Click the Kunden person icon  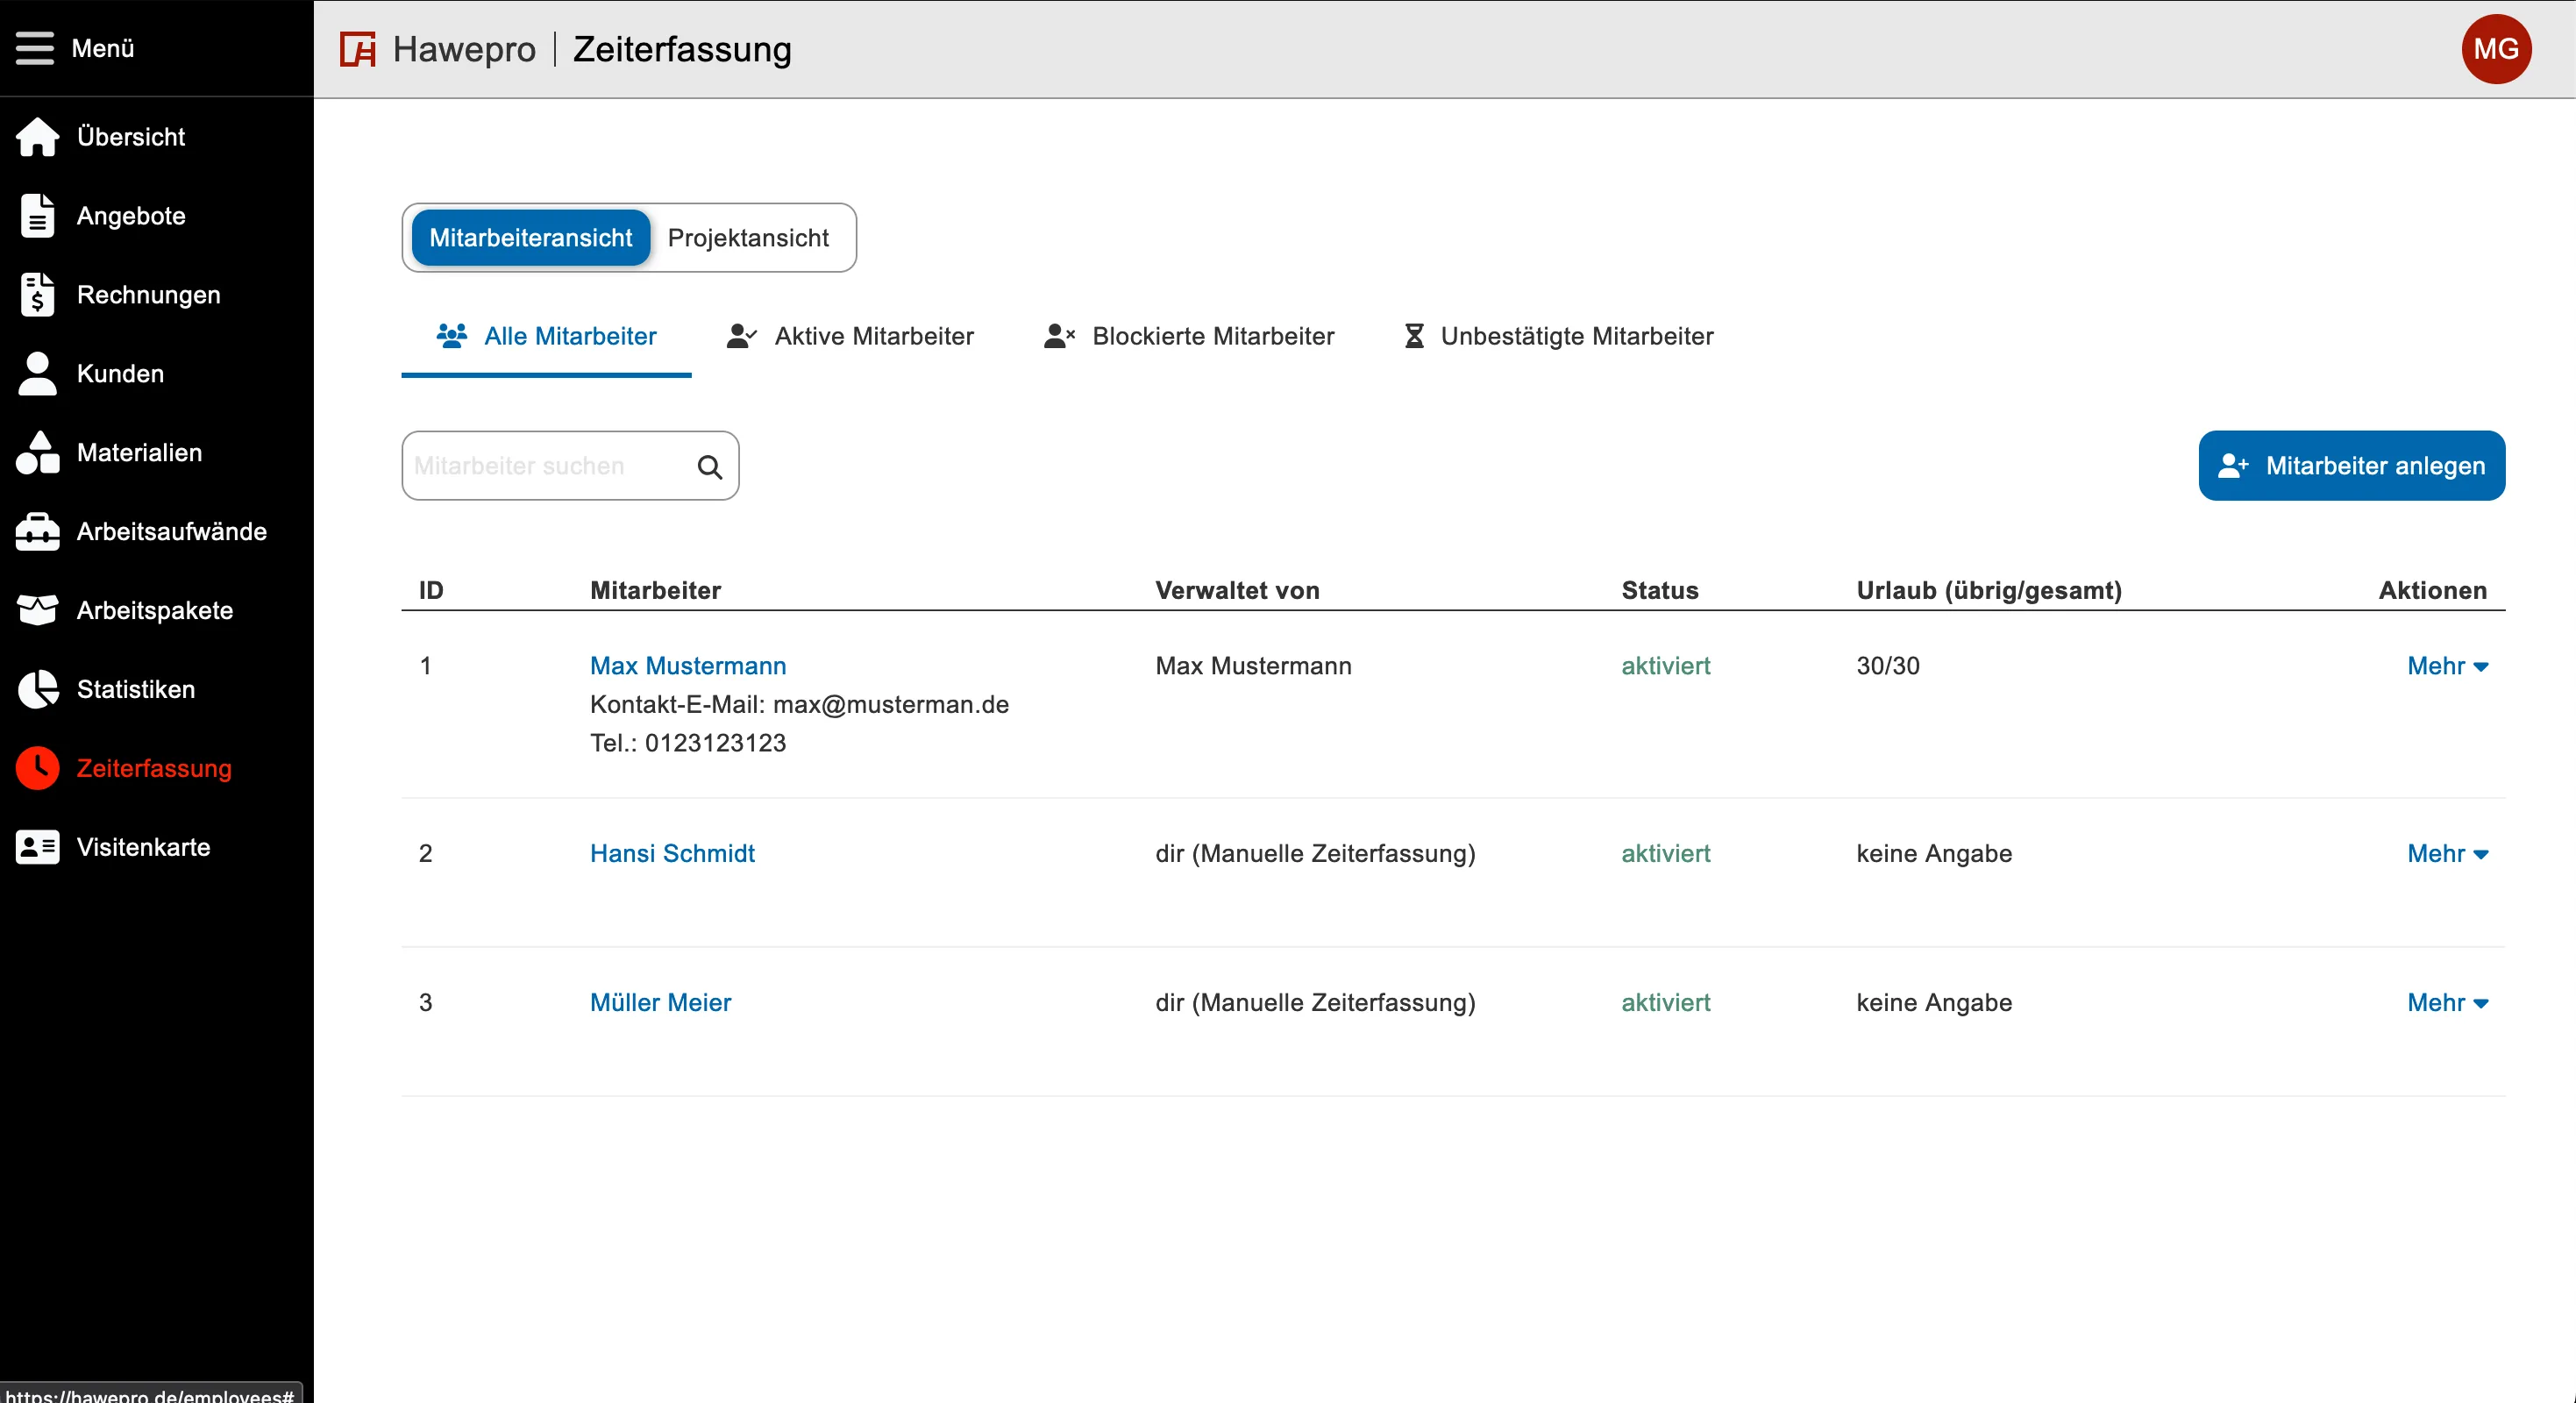(x=38, y=374)
